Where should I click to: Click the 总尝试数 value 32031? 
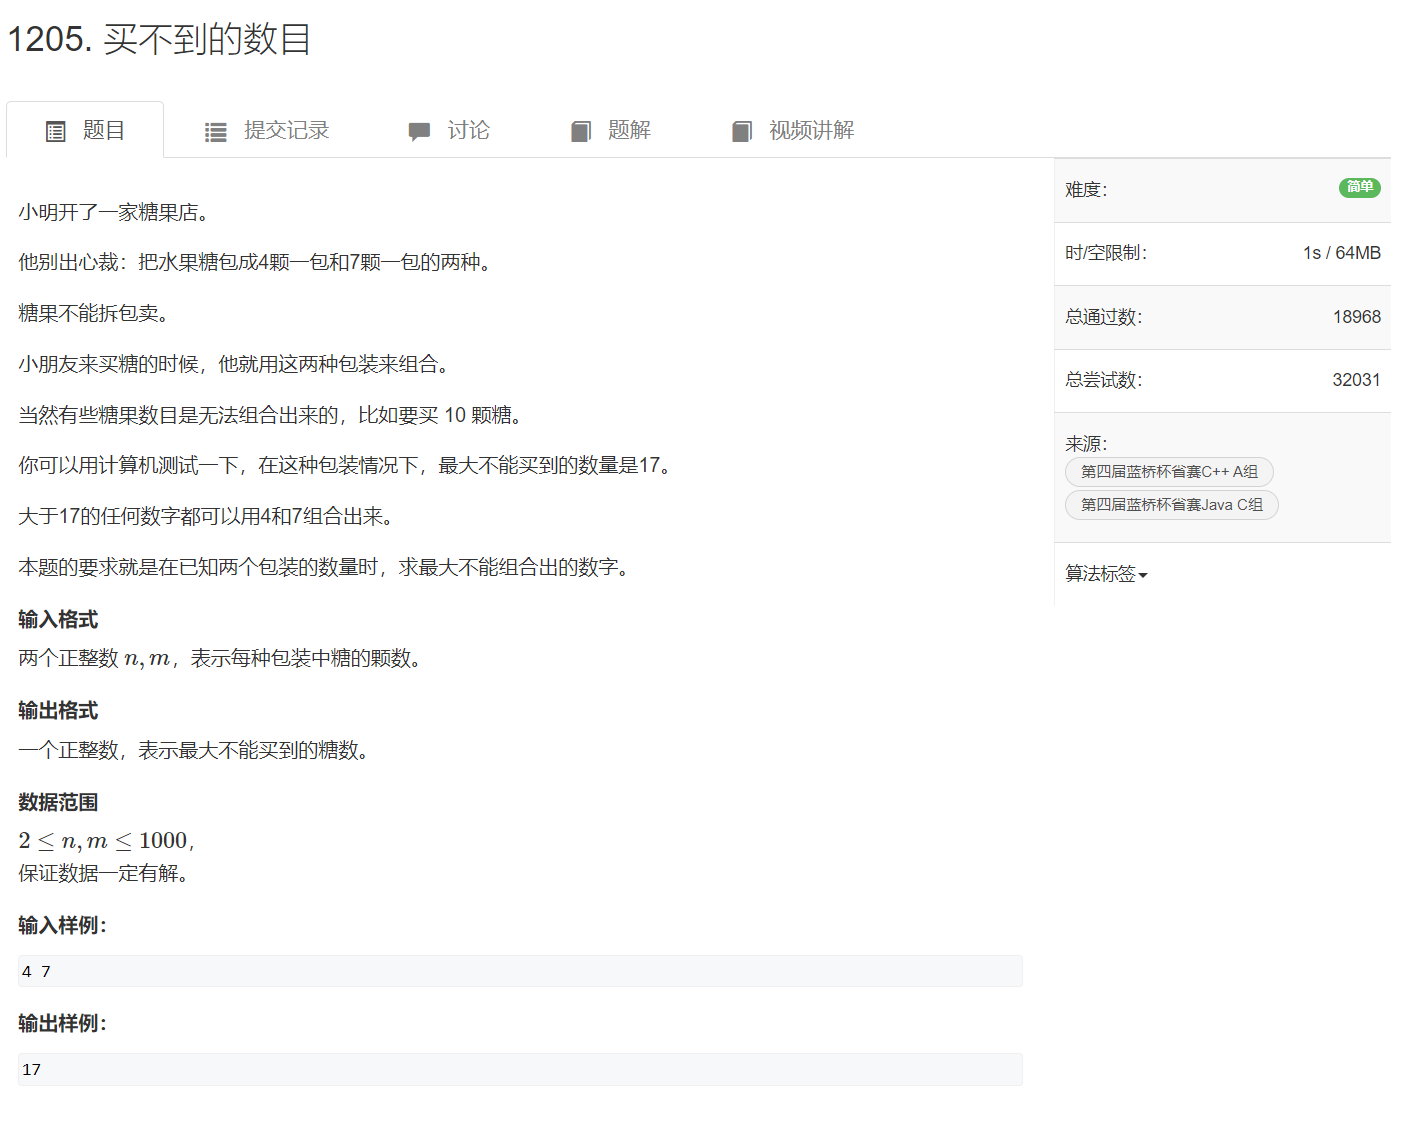coord(1356,380)
